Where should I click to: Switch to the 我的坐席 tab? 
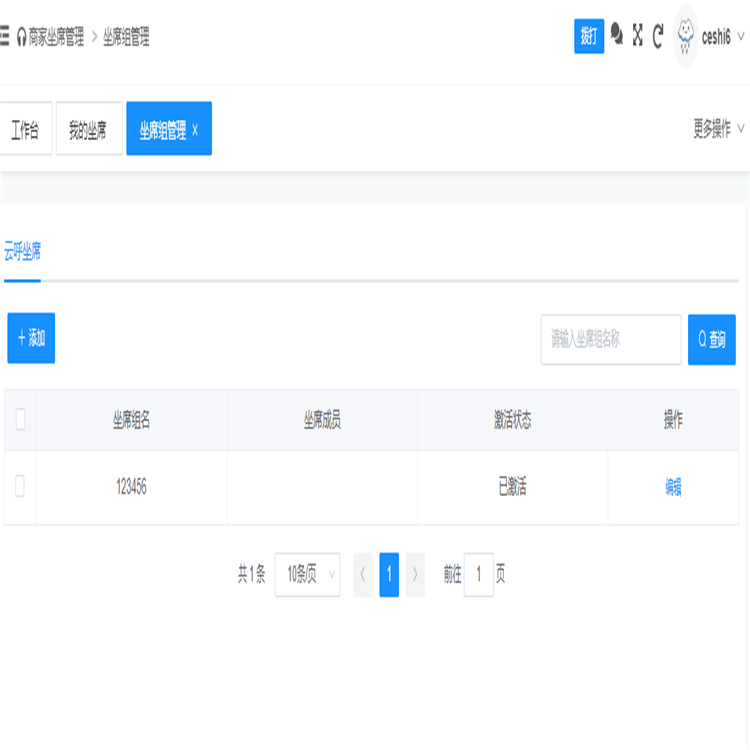click(88, 130)
